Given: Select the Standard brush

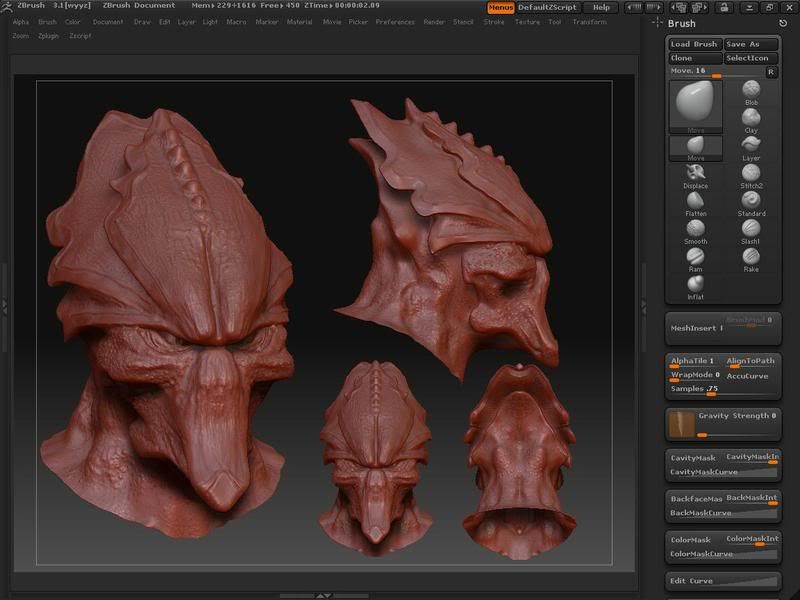Looking at the screenshot, I should click(x=751, y=201).
